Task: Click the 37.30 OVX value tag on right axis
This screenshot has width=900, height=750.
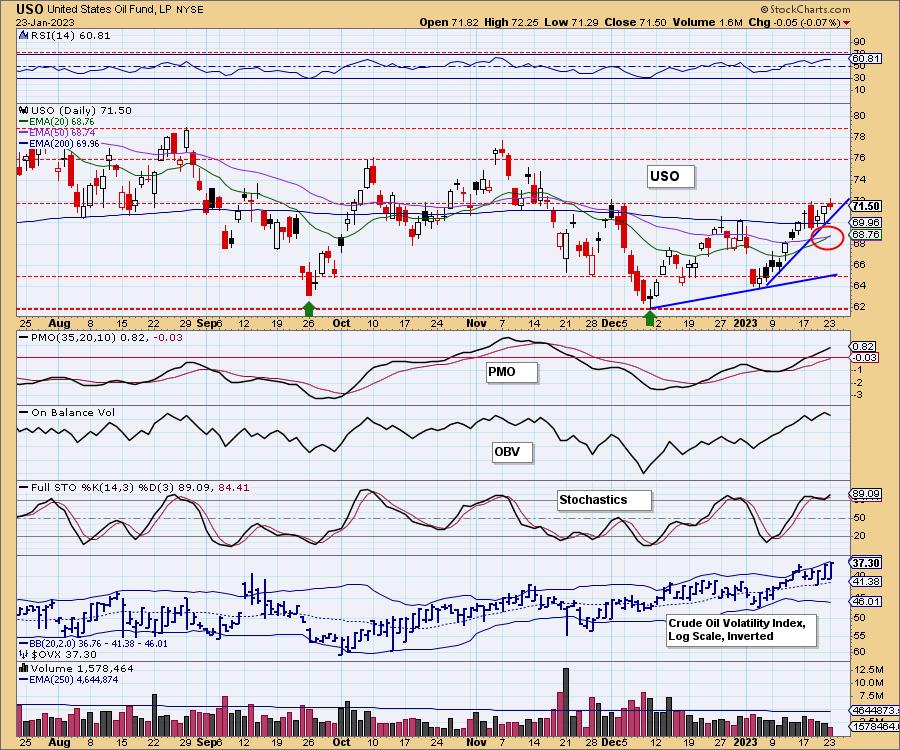Action: click(x=866, y=563)
